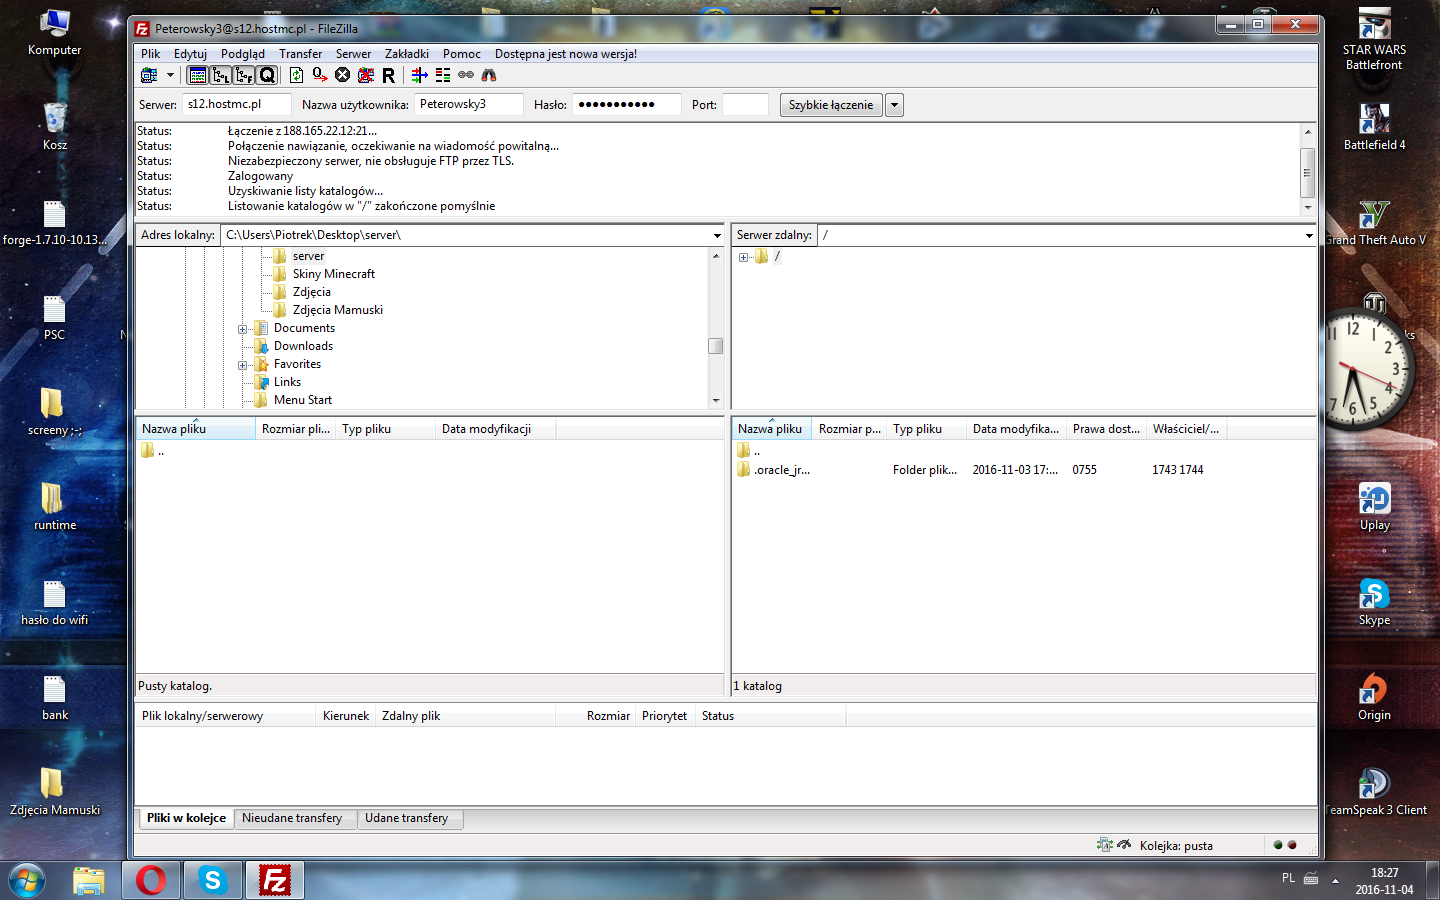Disconnect from the current server
Screen dimensions: 1440x900
click(x=366, y=75)
